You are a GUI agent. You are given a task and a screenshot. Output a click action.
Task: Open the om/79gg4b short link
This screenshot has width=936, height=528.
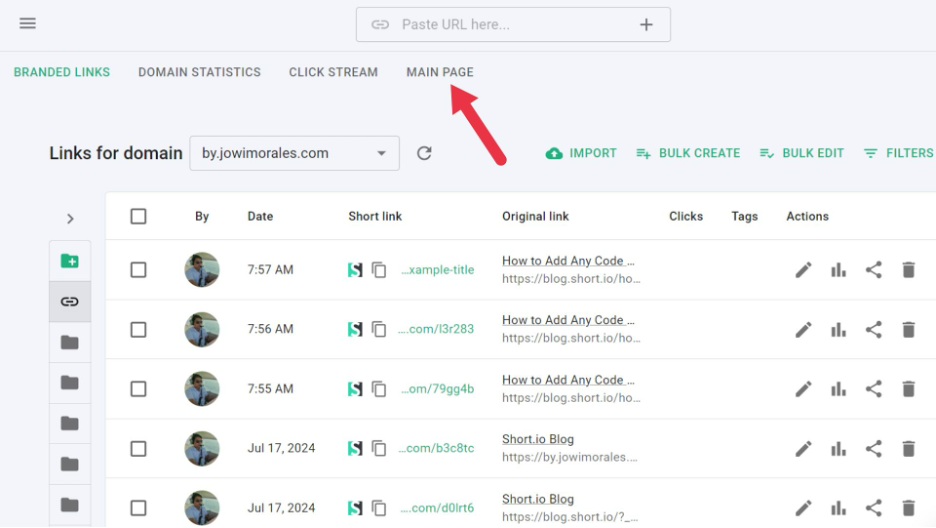coord(438,389)
